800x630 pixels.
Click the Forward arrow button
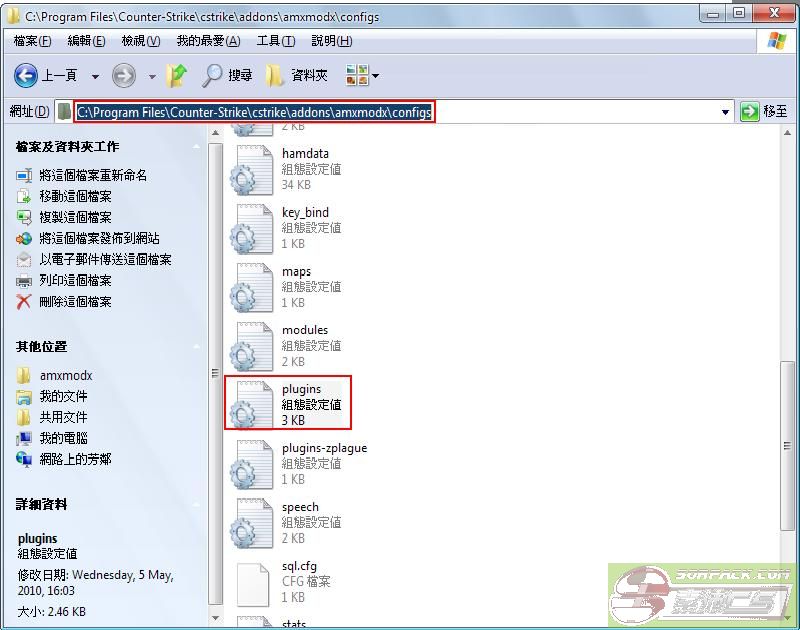[124, 75]
